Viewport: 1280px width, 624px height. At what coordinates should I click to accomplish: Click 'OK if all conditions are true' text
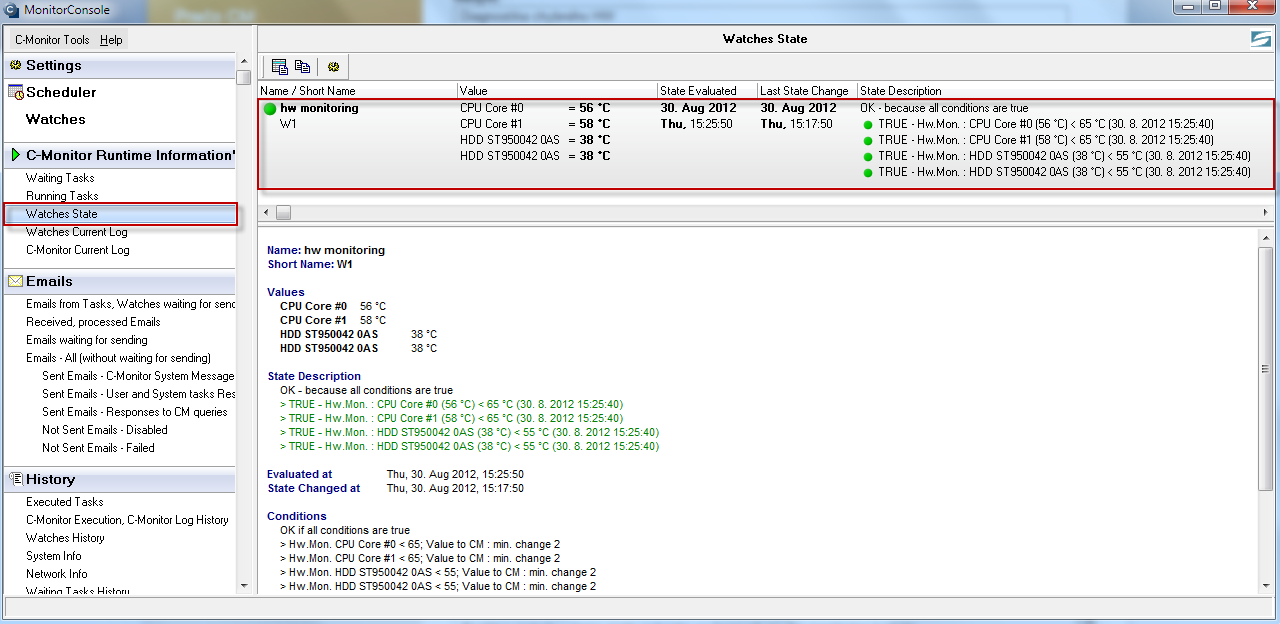click(x=345, y=530)
